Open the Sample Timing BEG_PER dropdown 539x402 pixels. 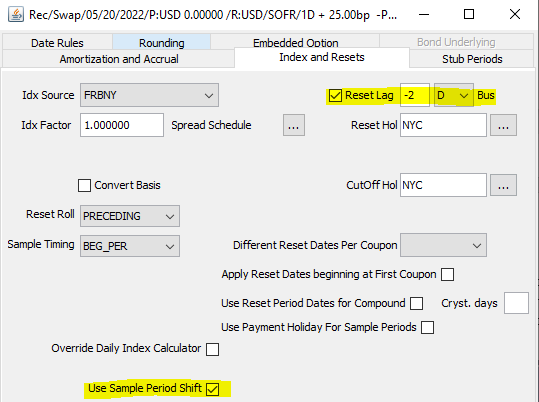[x=130, y=246]
